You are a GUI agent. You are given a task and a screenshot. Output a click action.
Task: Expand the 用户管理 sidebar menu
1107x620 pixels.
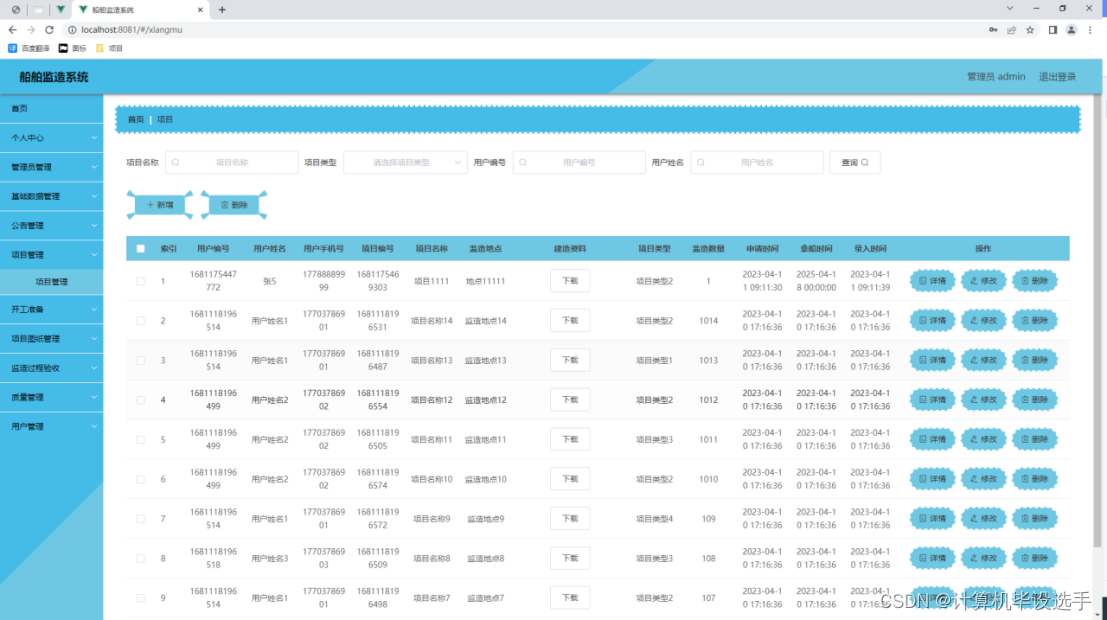(52, 427)
